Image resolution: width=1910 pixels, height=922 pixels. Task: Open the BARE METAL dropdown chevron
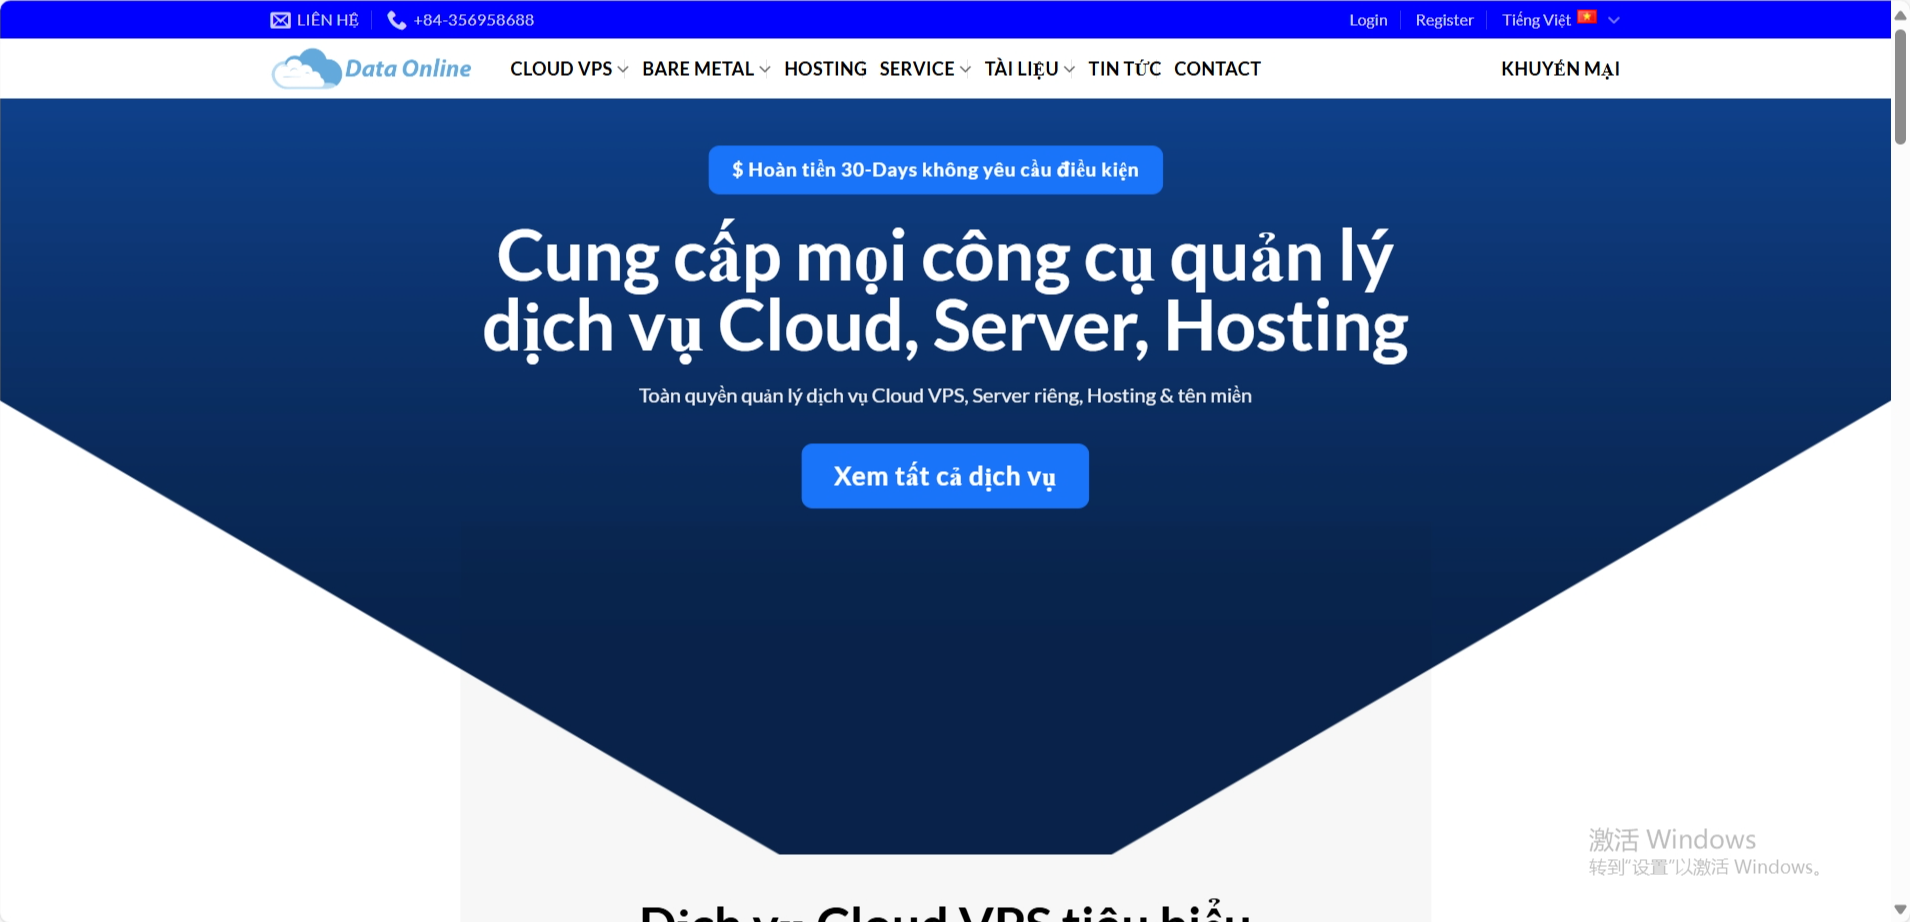point(765,70)
